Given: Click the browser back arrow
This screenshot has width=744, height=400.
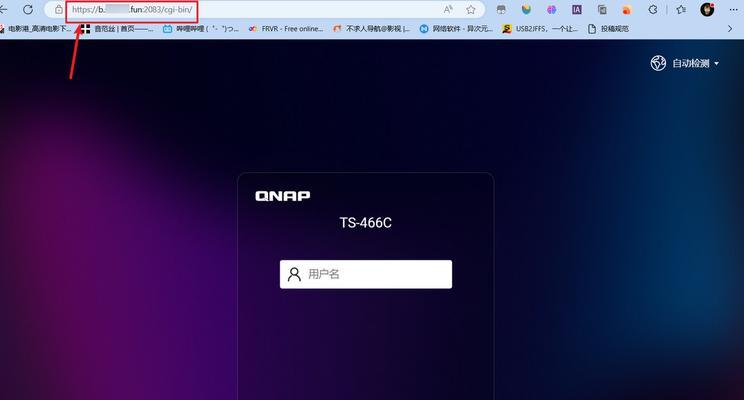Looking at the screenshot, I should [x=3, y=9].
